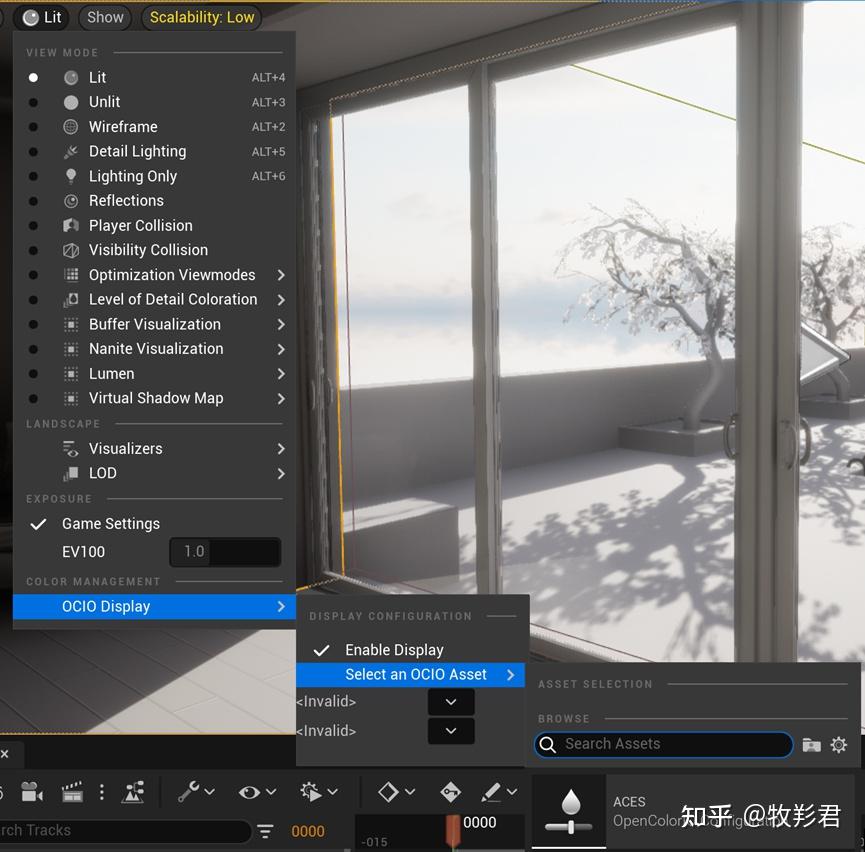
Task: Select the keyframe diamond icon in the toolbar
Action: pos(388,791)
